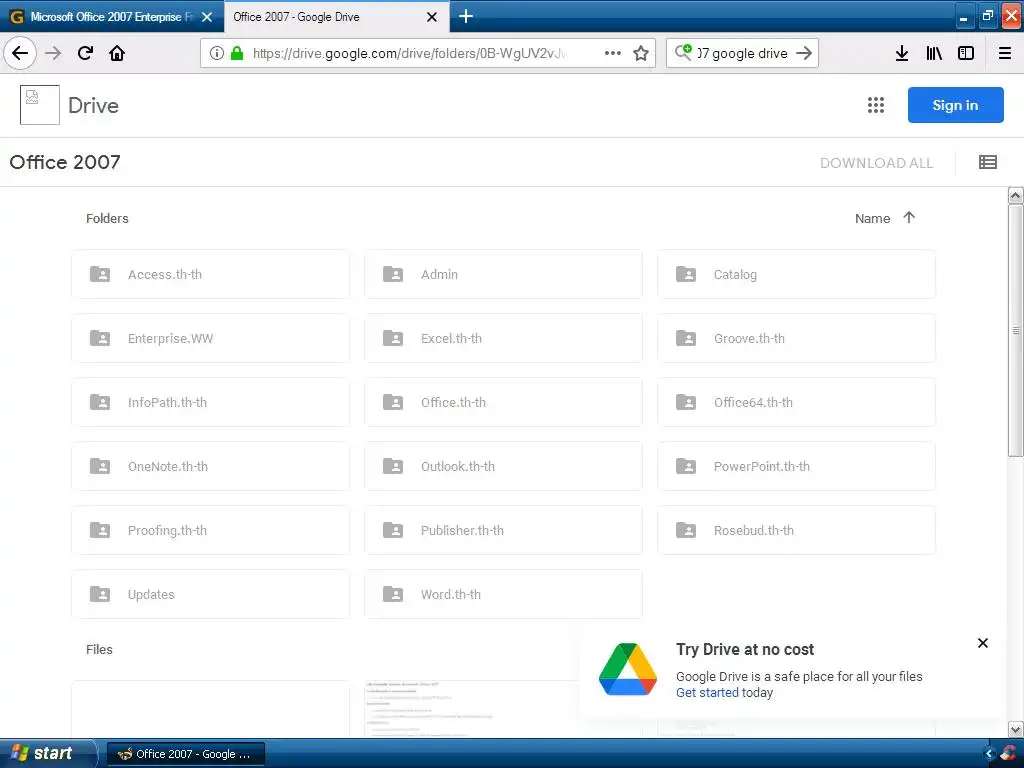
Task: Open the PowerPoint.th-th folder
Action: point(796,466)
